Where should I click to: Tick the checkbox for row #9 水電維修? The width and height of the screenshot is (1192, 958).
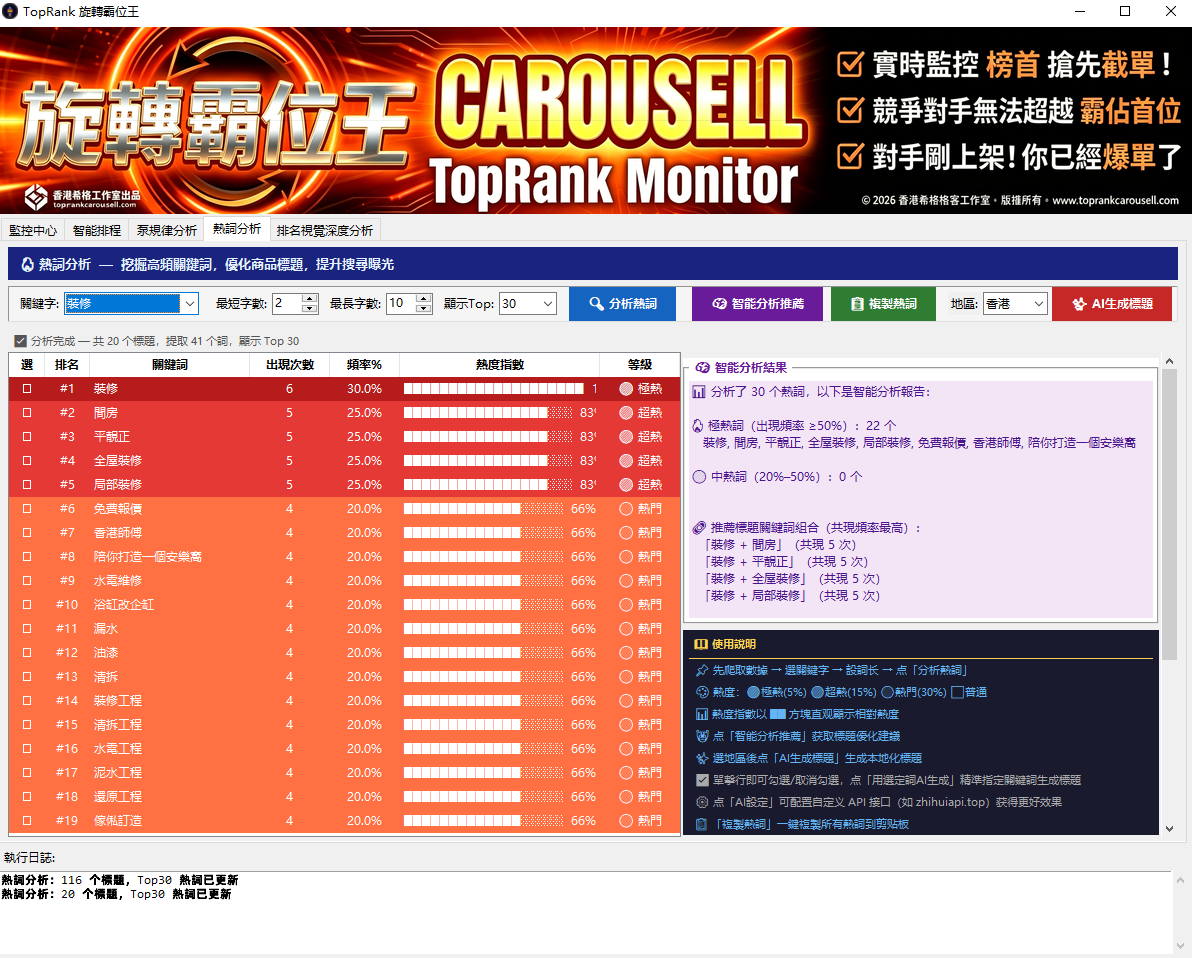coord(27,581)
